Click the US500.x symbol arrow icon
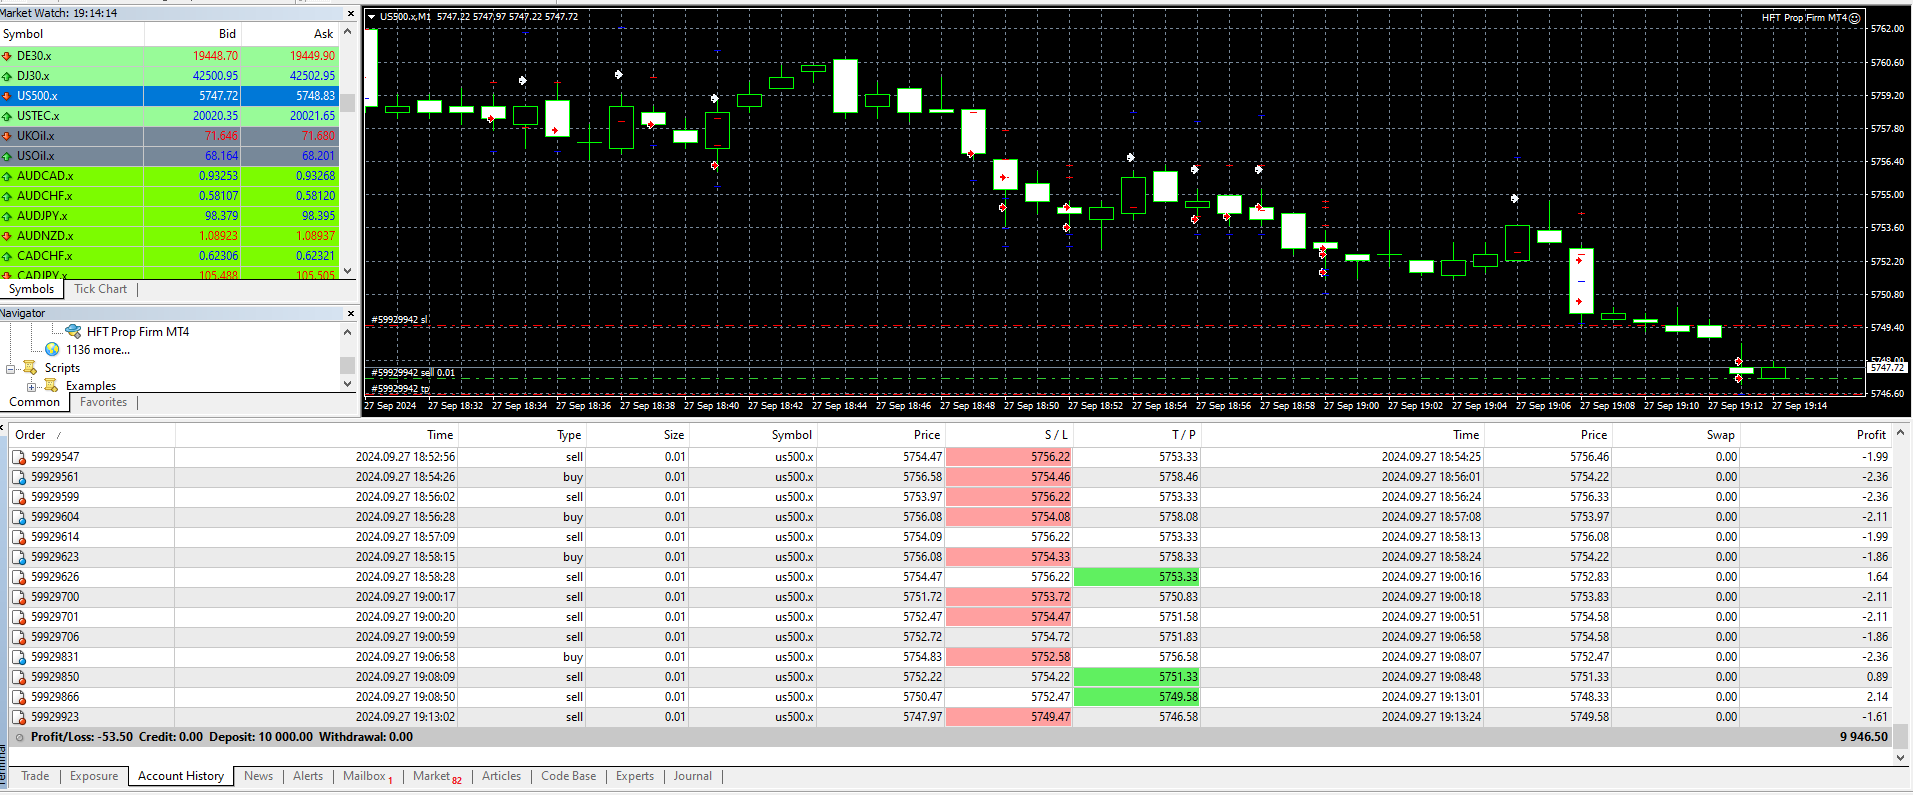Screen dimensions: 1913x795 click(x=7, y=96)
